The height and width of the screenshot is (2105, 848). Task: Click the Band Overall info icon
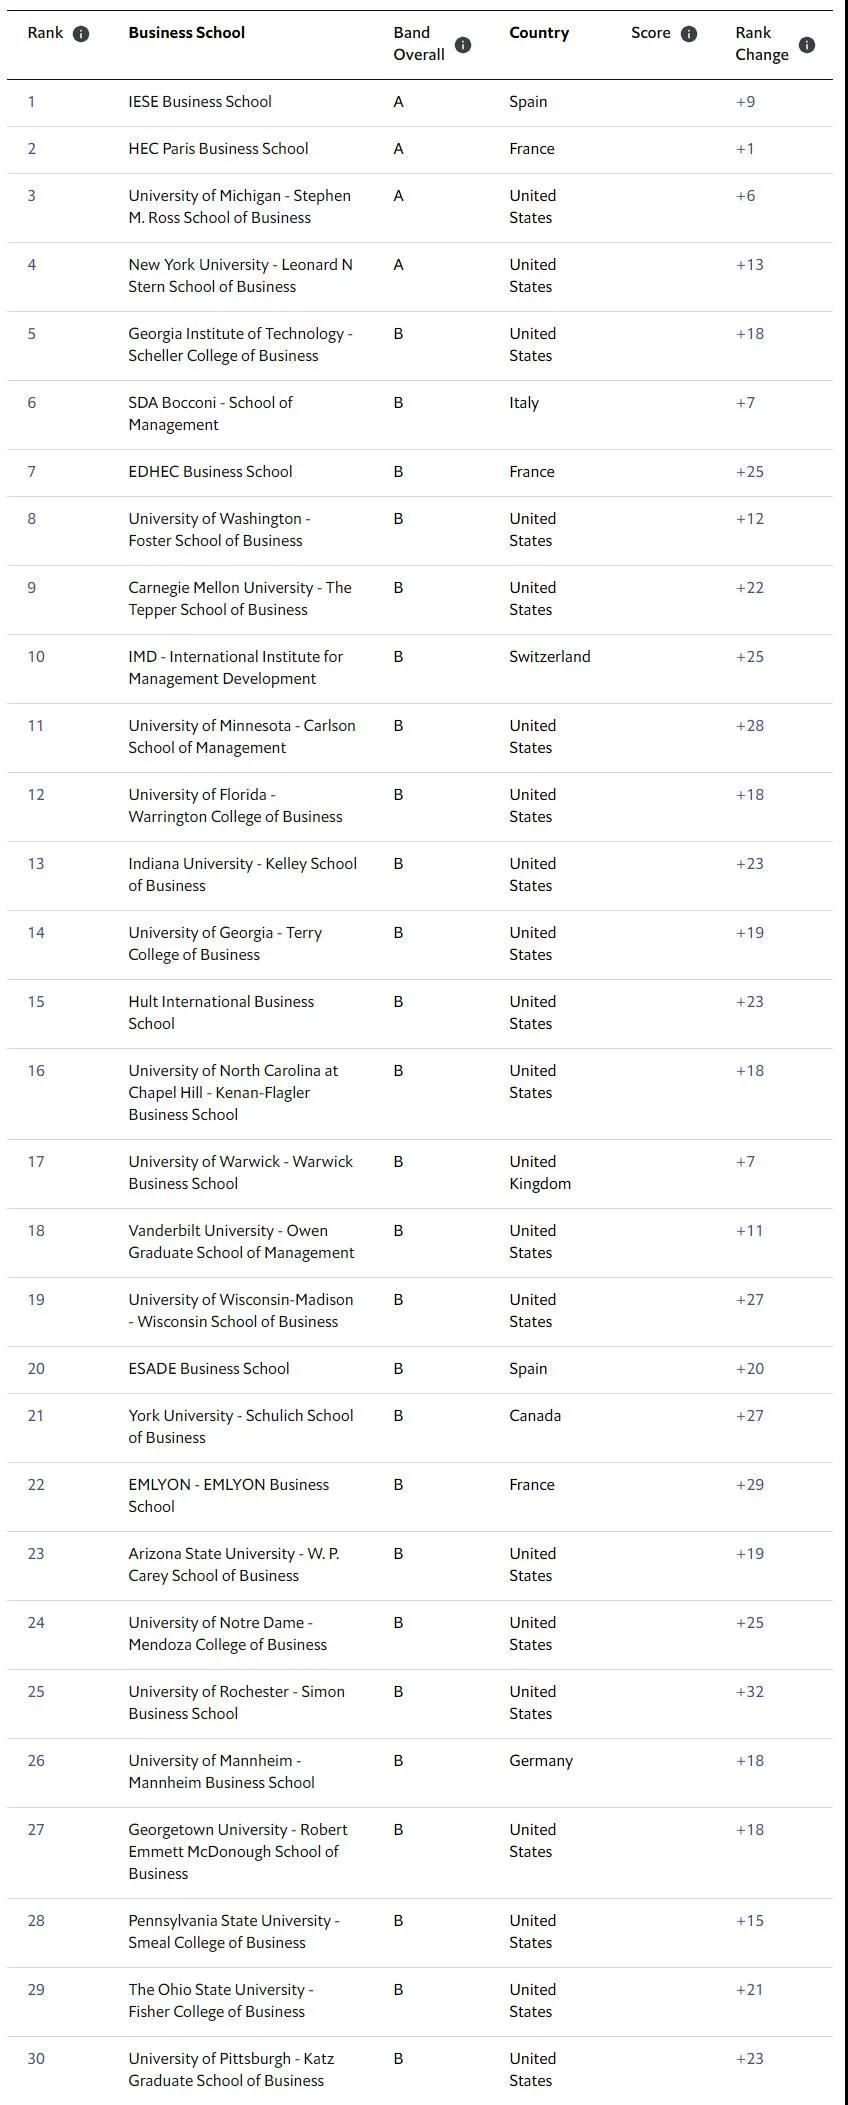tap(463, 45)
